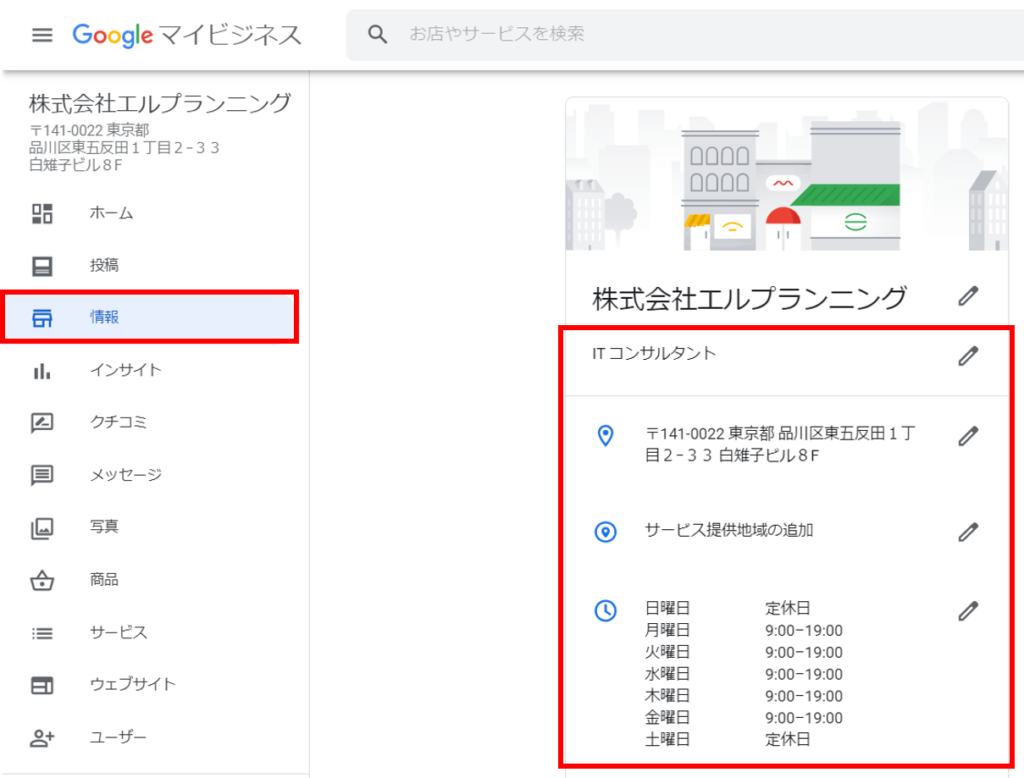Focus the お店やサービスを検索 search field
The height and width of the screenshot is (778, 1024).
[x=686, y=35]
